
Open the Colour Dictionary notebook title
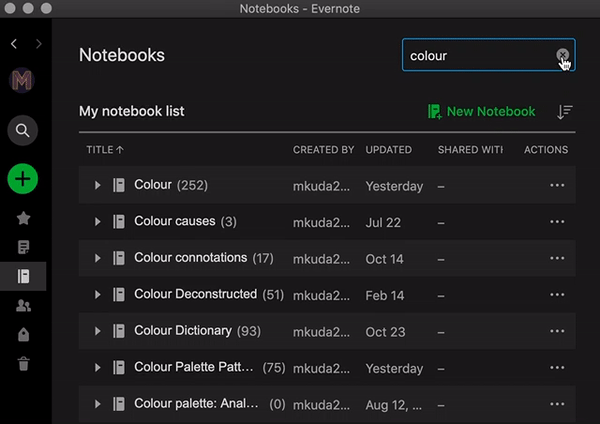(183, 331)
